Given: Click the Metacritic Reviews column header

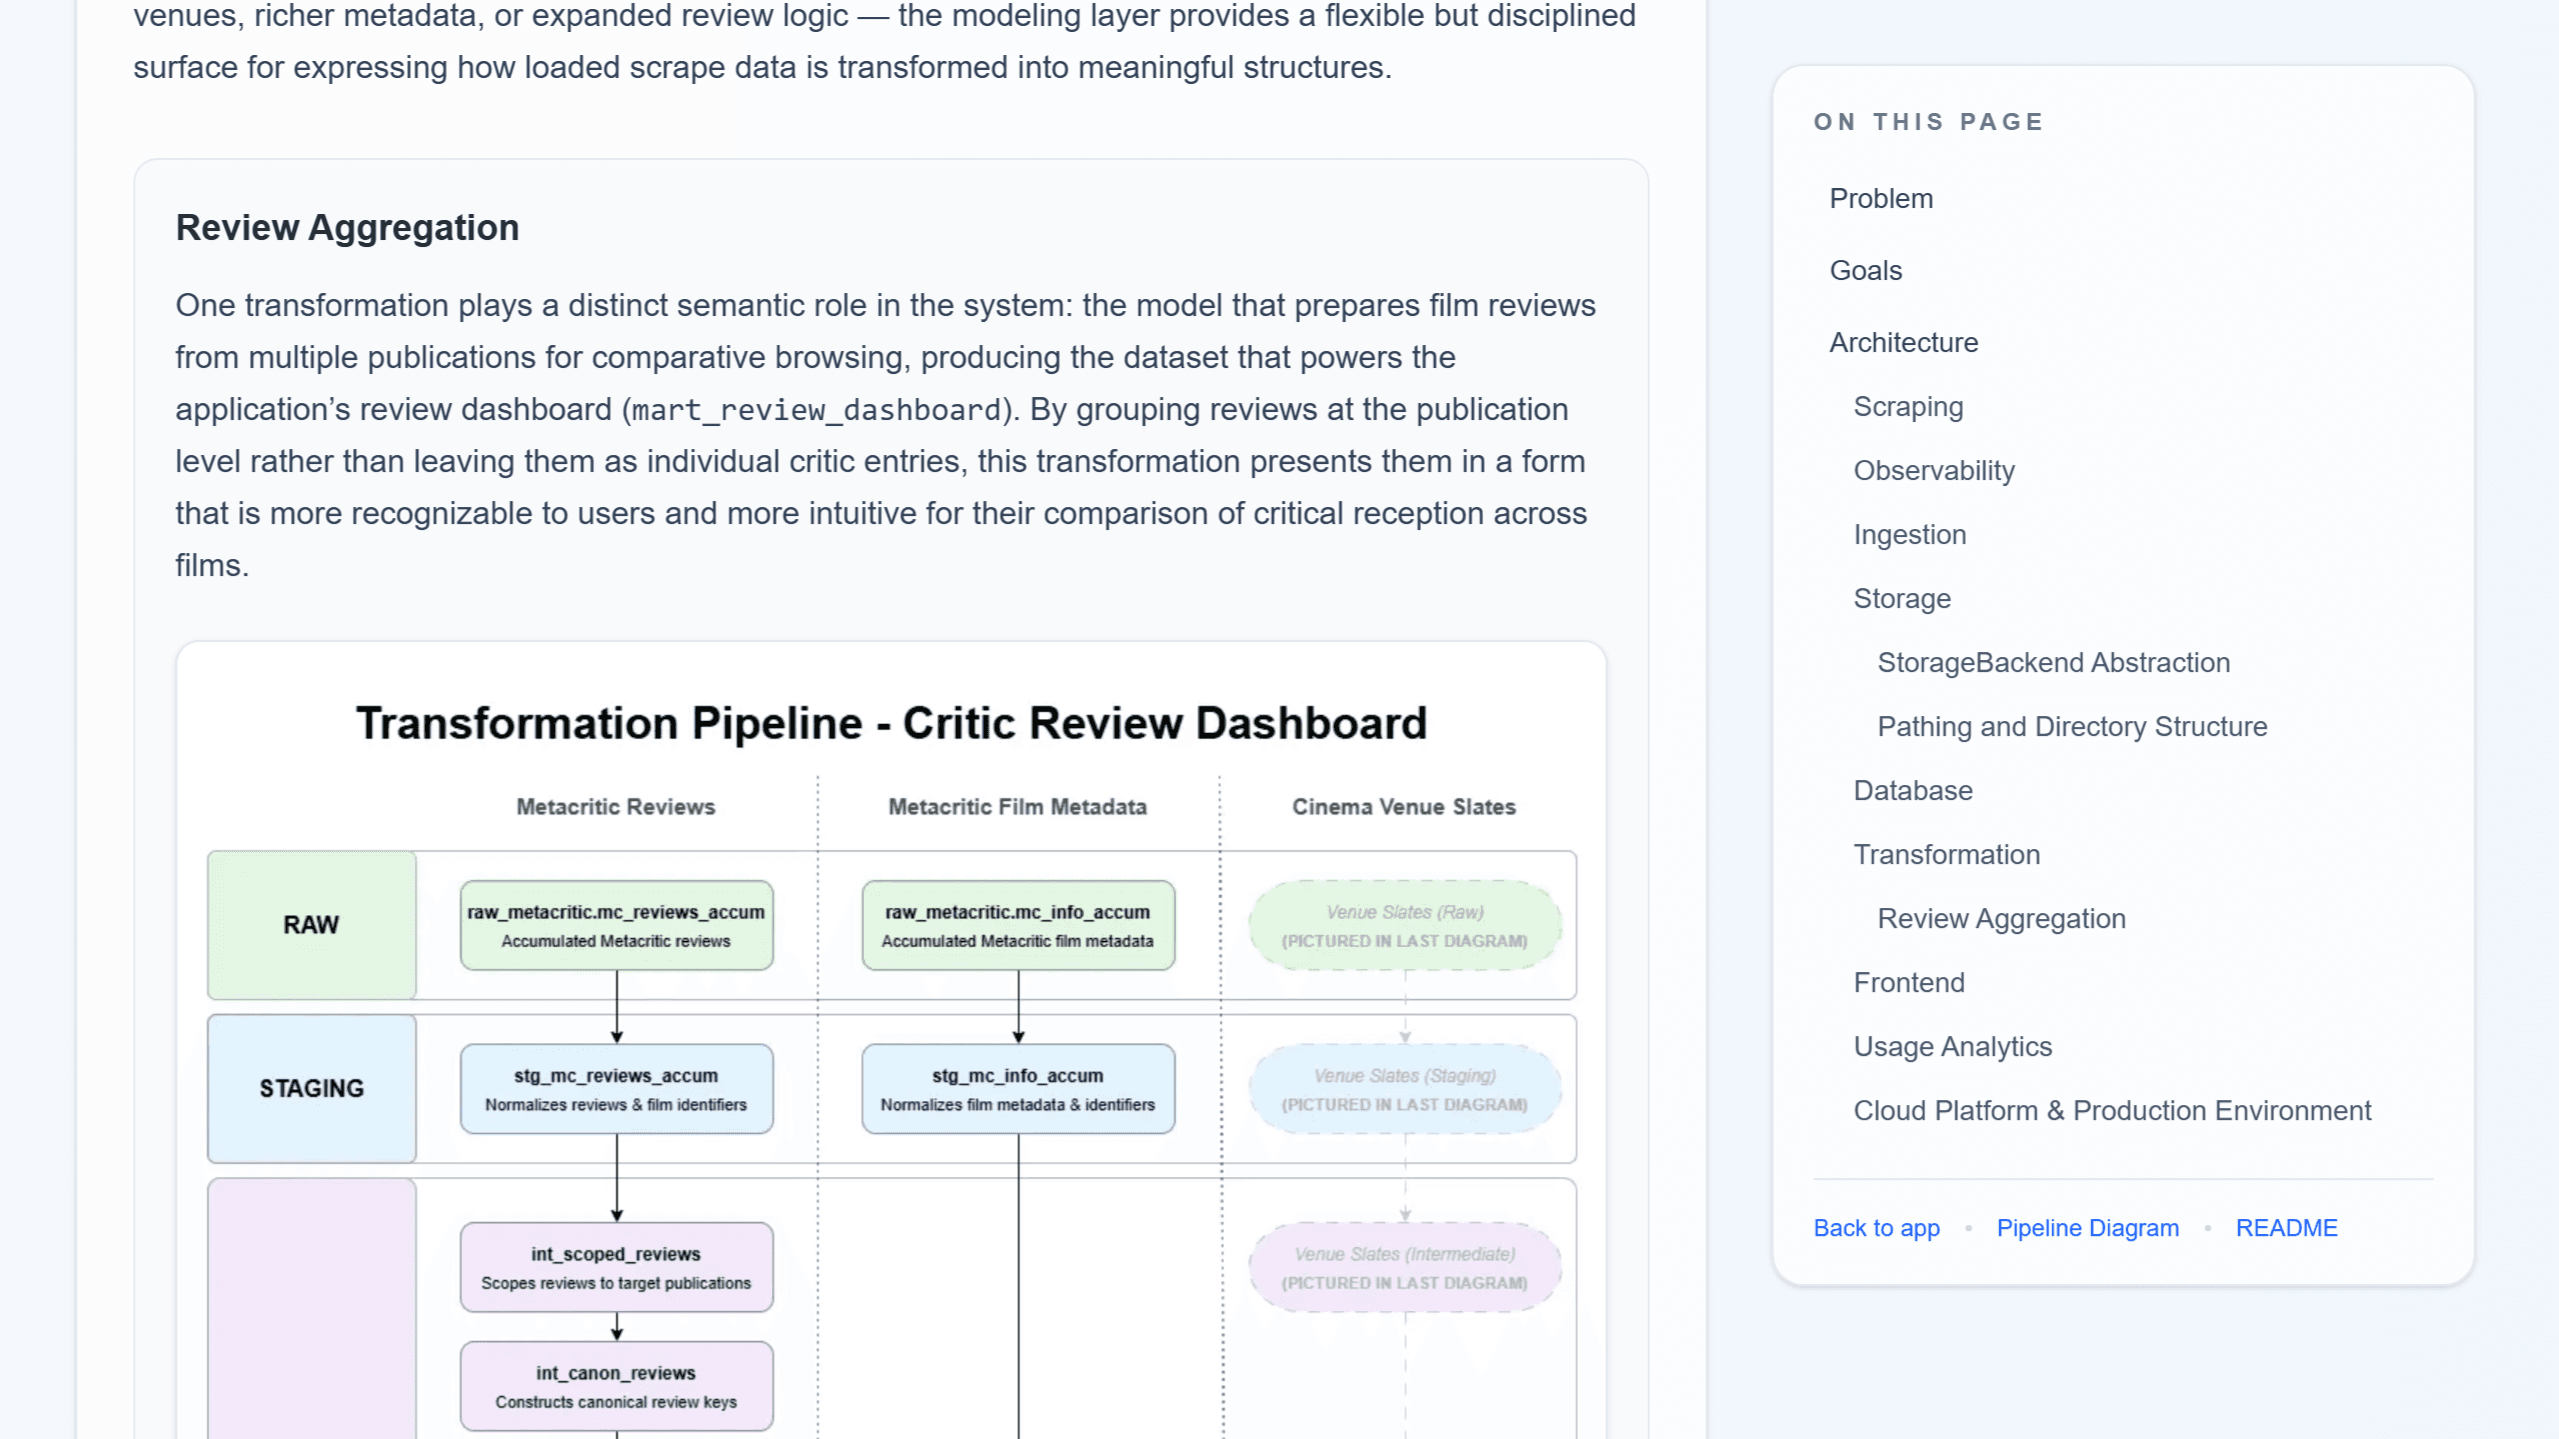Looking at the screenshot, I should click(x=615, y=807).
